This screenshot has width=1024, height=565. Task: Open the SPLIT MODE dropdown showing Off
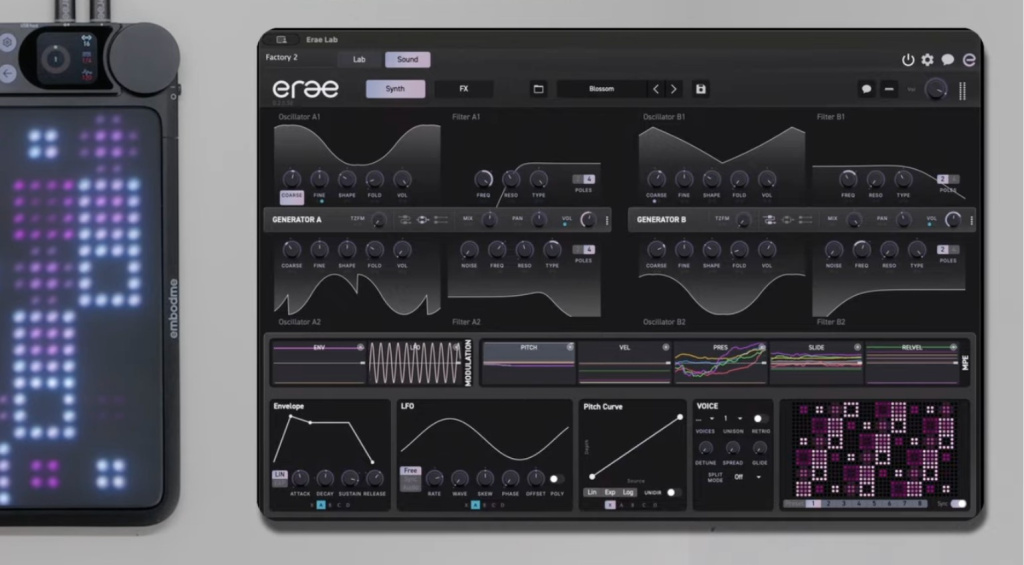point(748,477)
